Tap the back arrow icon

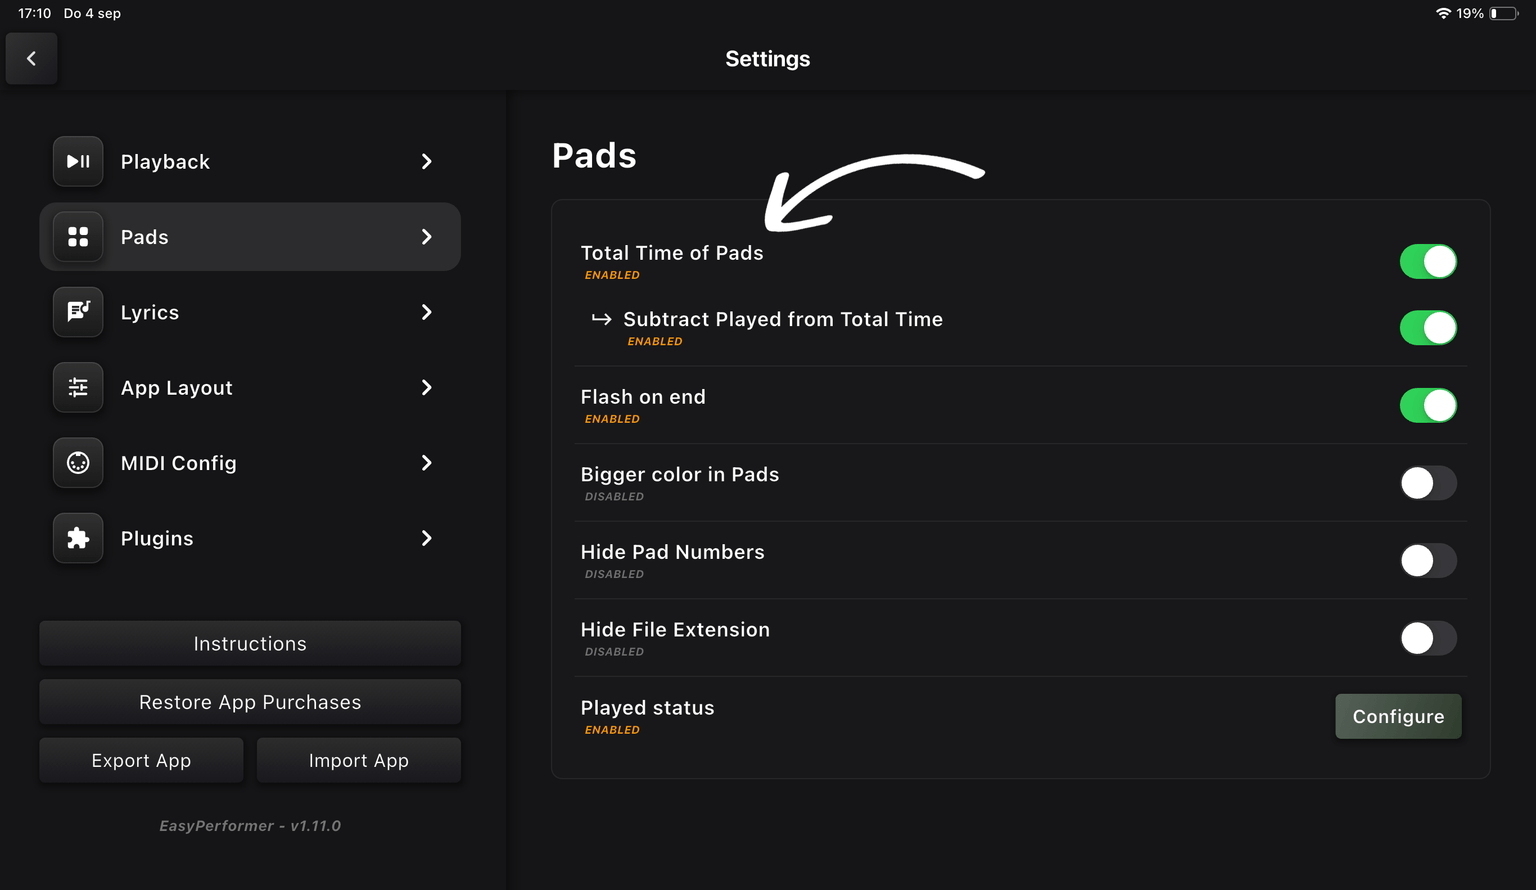click(x=31, y=59)
